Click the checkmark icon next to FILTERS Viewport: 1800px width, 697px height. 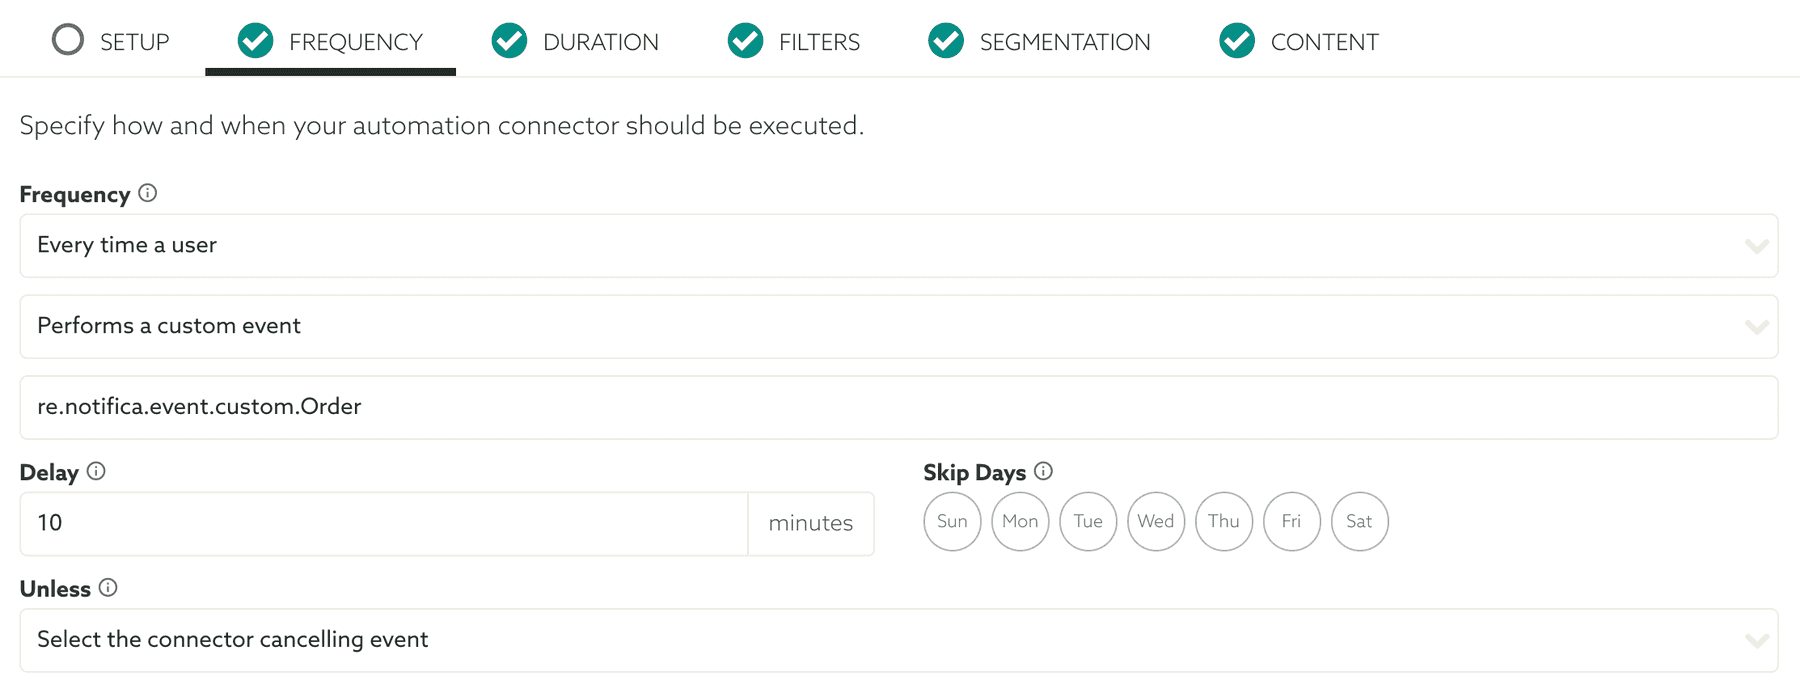pyautogui.click(x=745, y=41)
